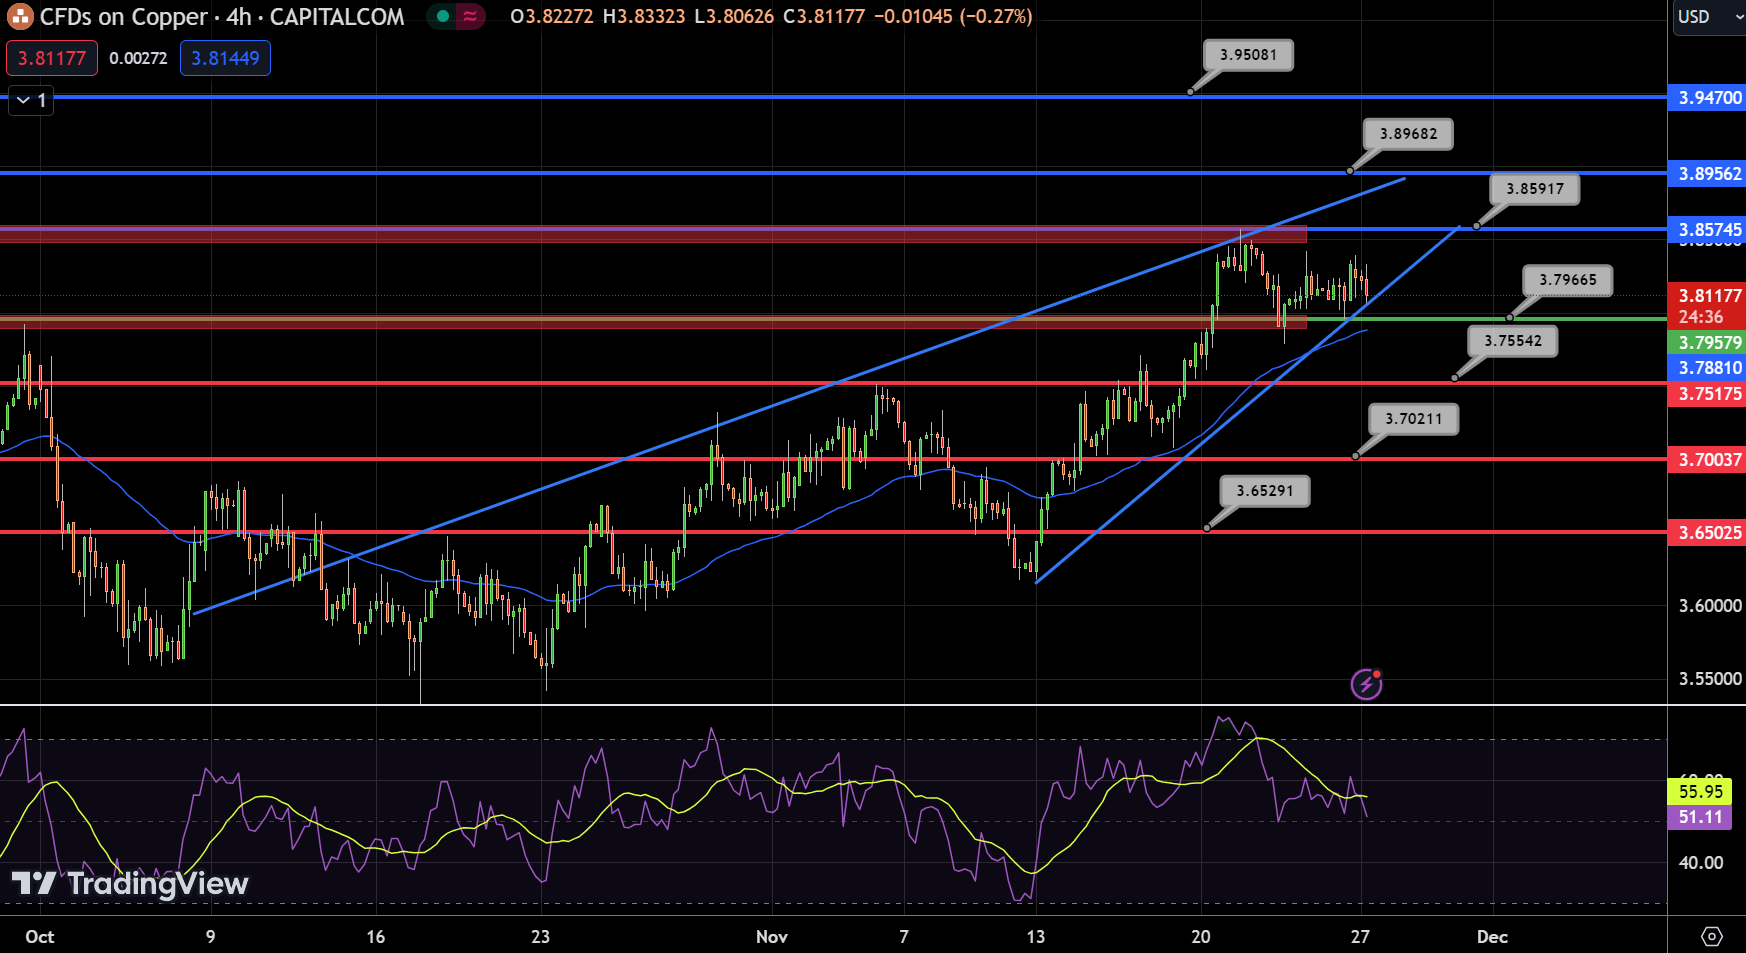The height and width of the screenshot is (953, 1746).
Task: Open the lightning bolt quick-action icon
Action: (1366, 684)
